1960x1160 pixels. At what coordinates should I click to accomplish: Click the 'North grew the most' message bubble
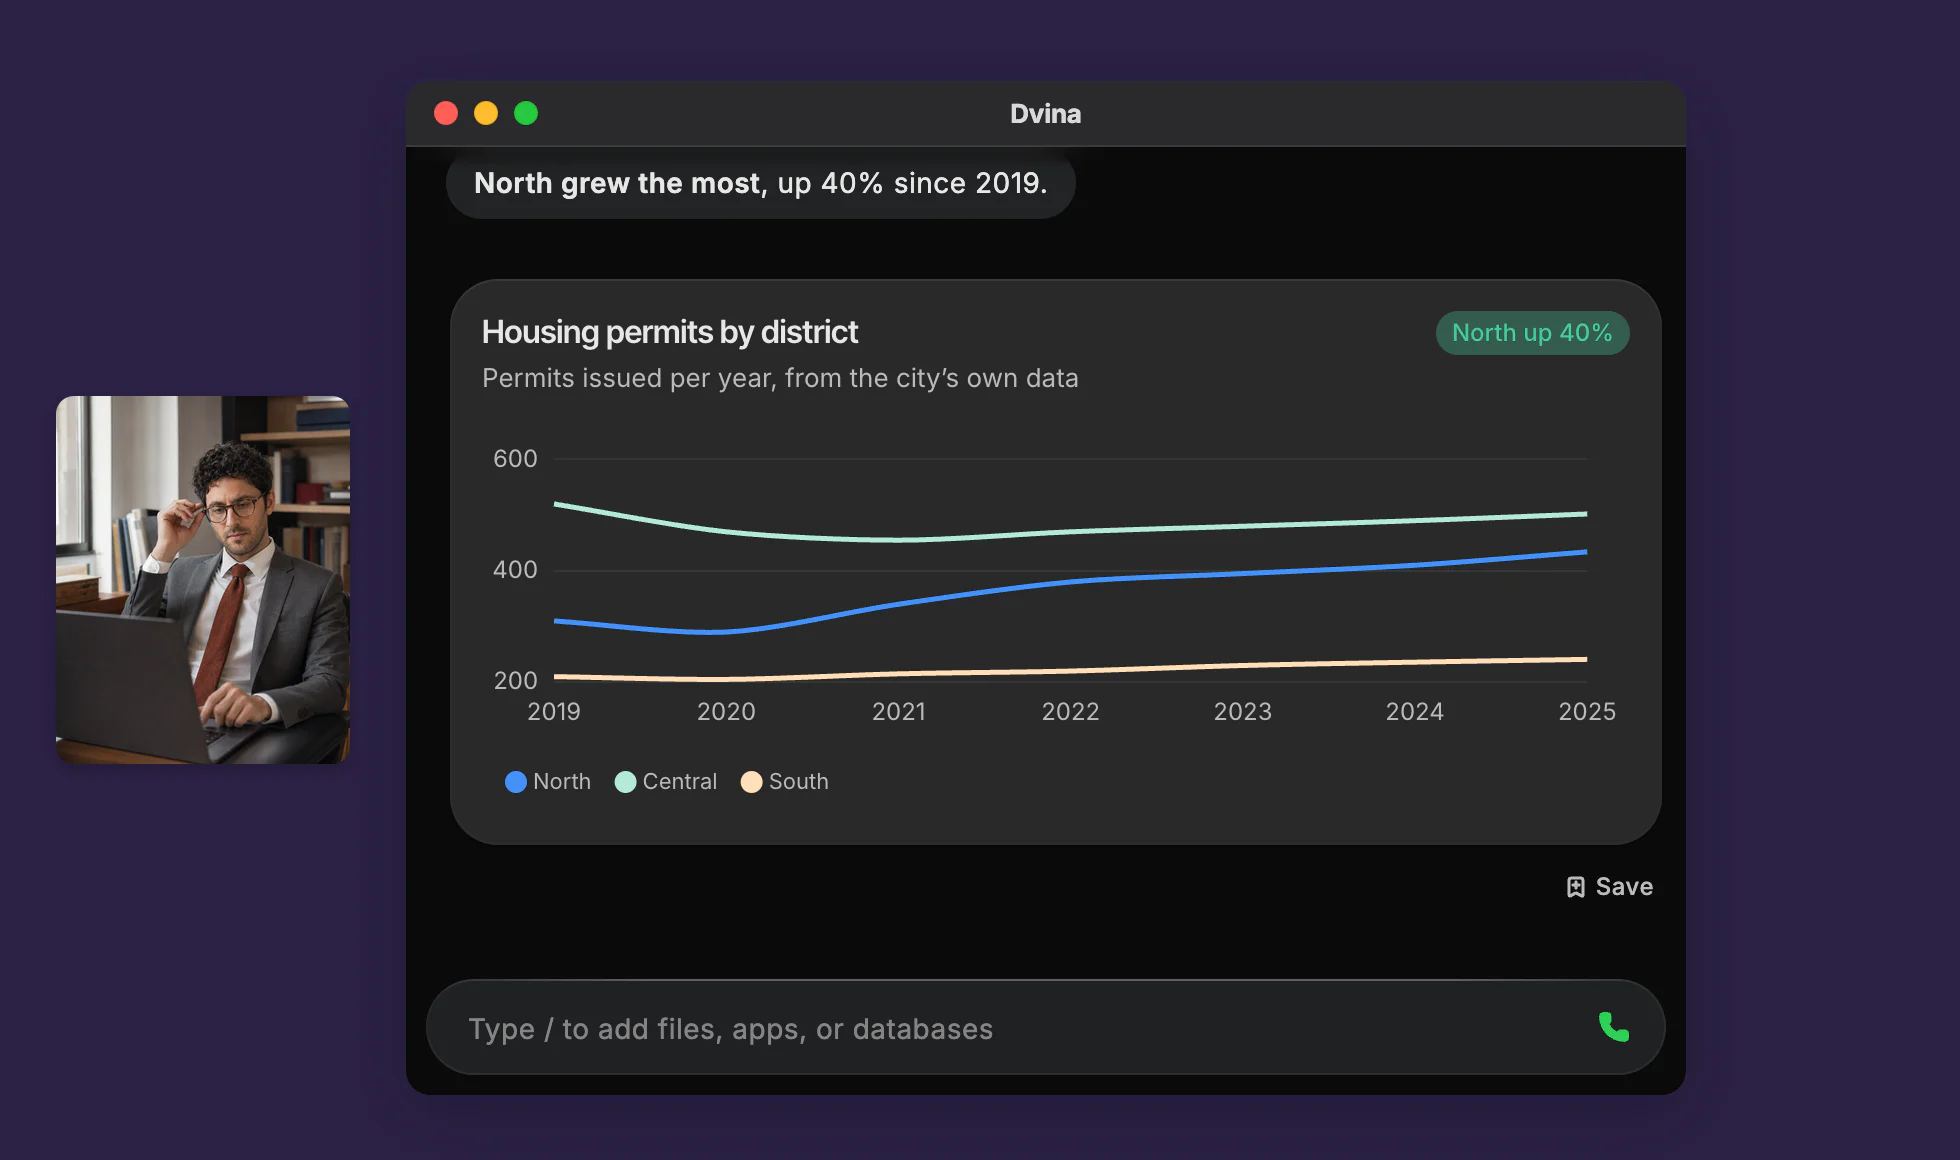point(761,183)
